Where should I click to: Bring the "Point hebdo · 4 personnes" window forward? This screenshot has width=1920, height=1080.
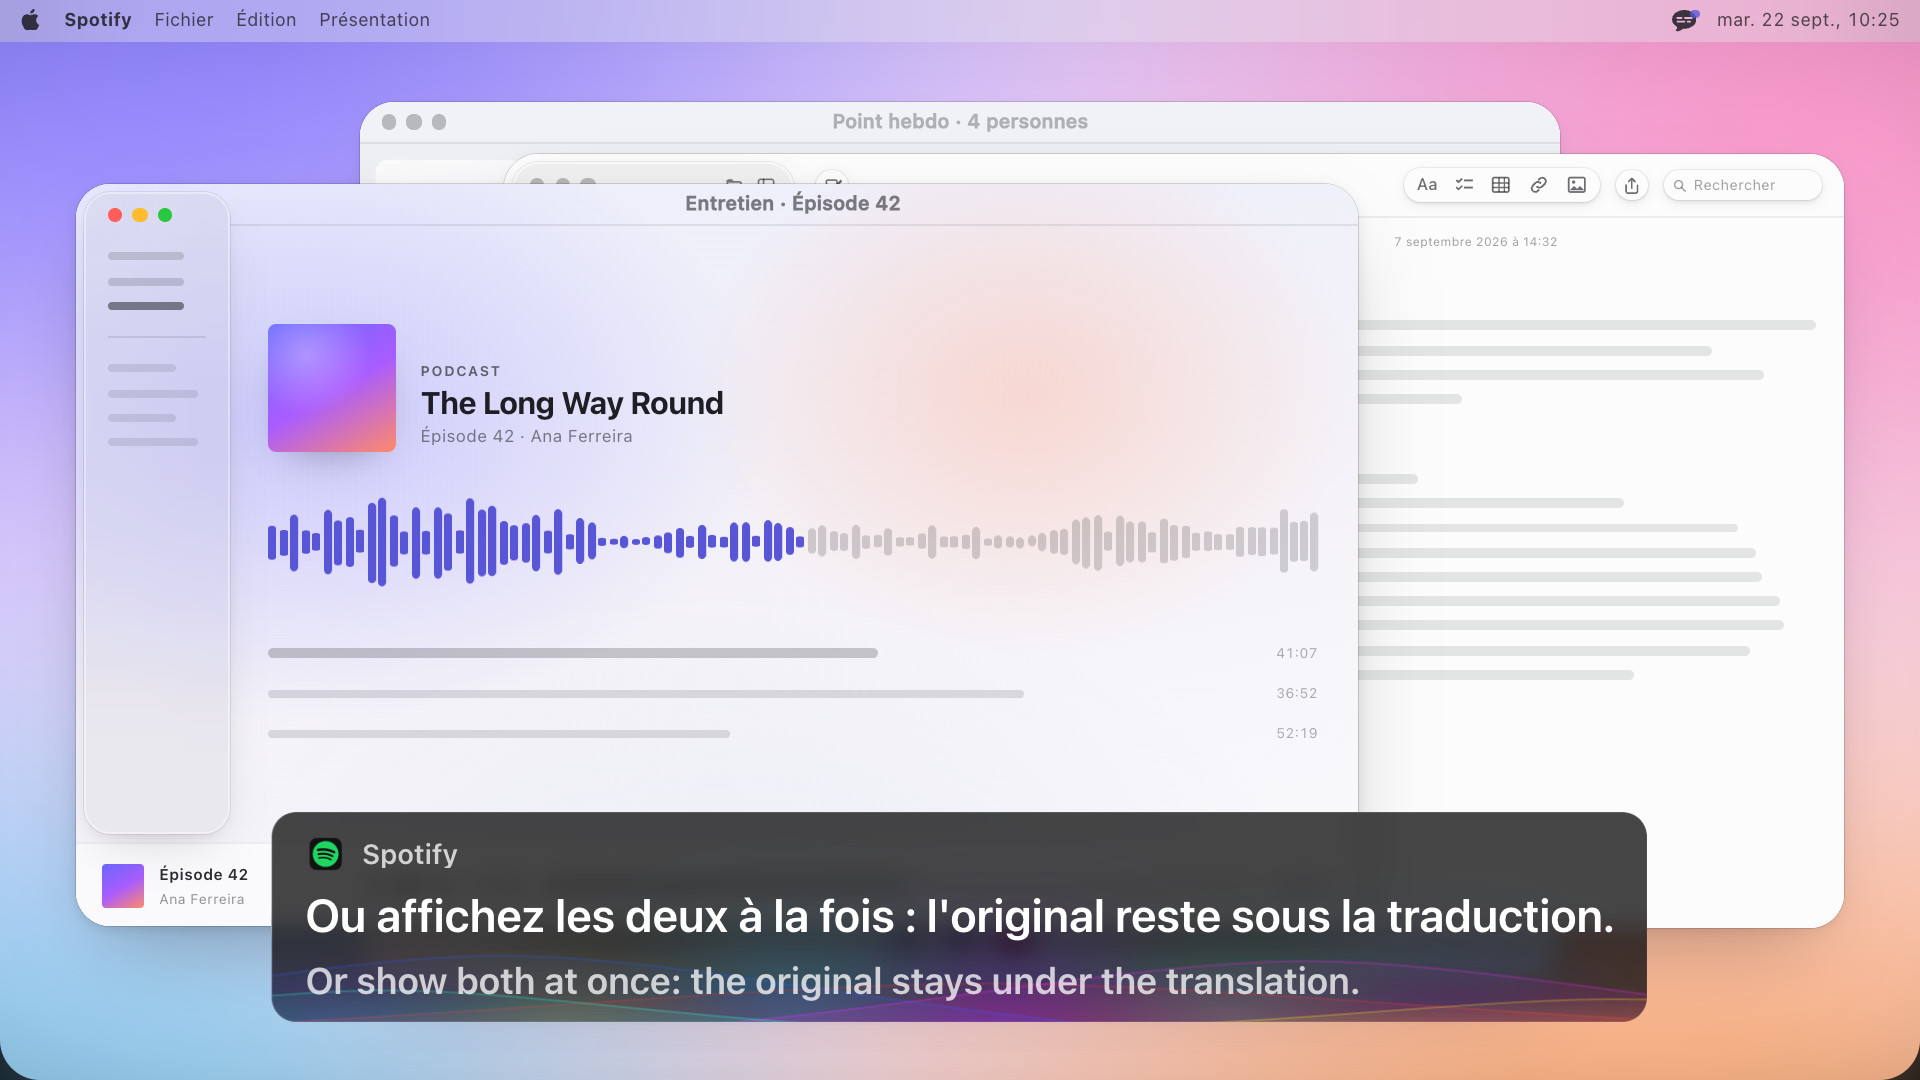point(960,121)
